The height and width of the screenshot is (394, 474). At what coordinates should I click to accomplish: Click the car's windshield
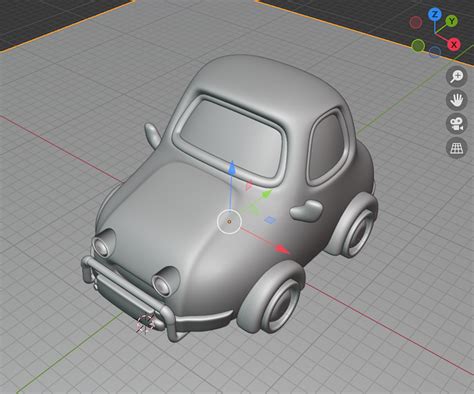(232, 138)
